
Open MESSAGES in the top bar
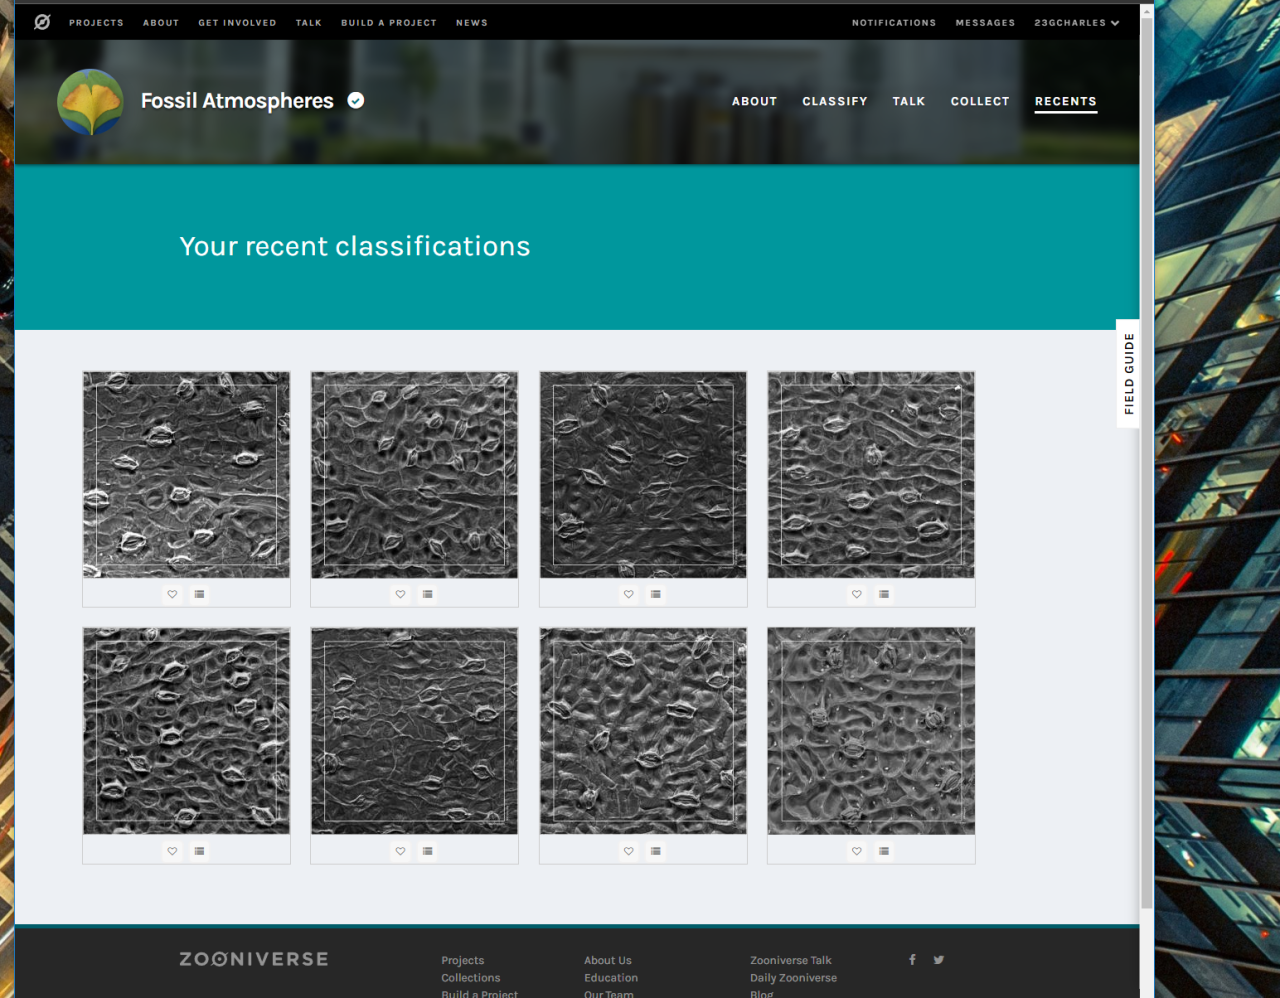pos(985,22)
